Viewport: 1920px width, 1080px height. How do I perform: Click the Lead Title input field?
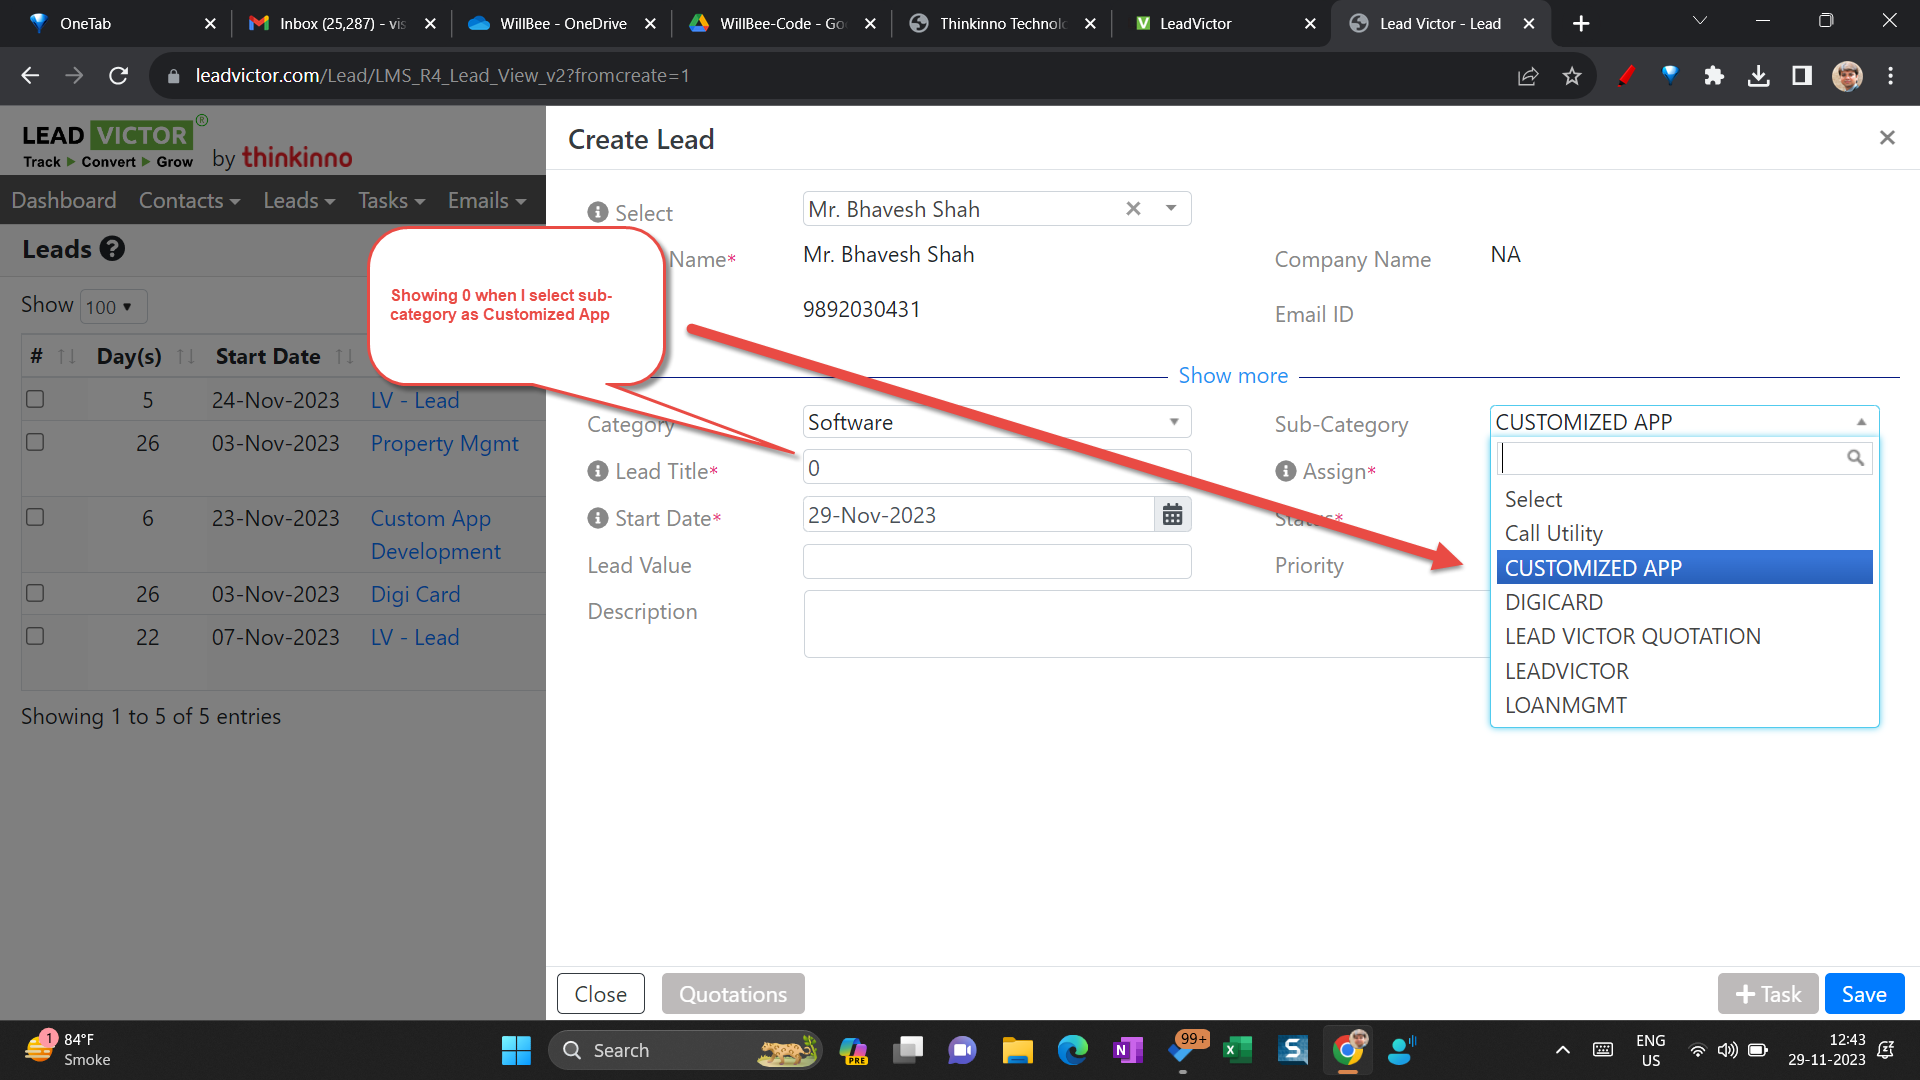coord(997,468)
